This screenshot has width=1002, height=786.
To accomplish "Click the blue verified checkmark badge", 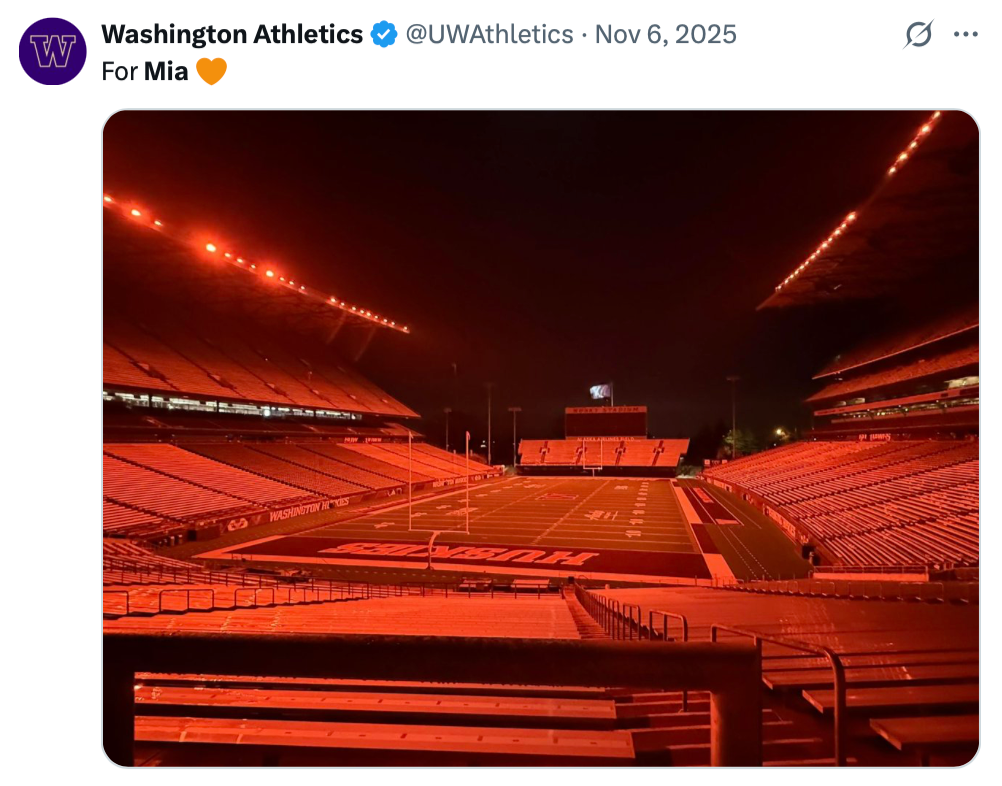I will tap(384, 35).
